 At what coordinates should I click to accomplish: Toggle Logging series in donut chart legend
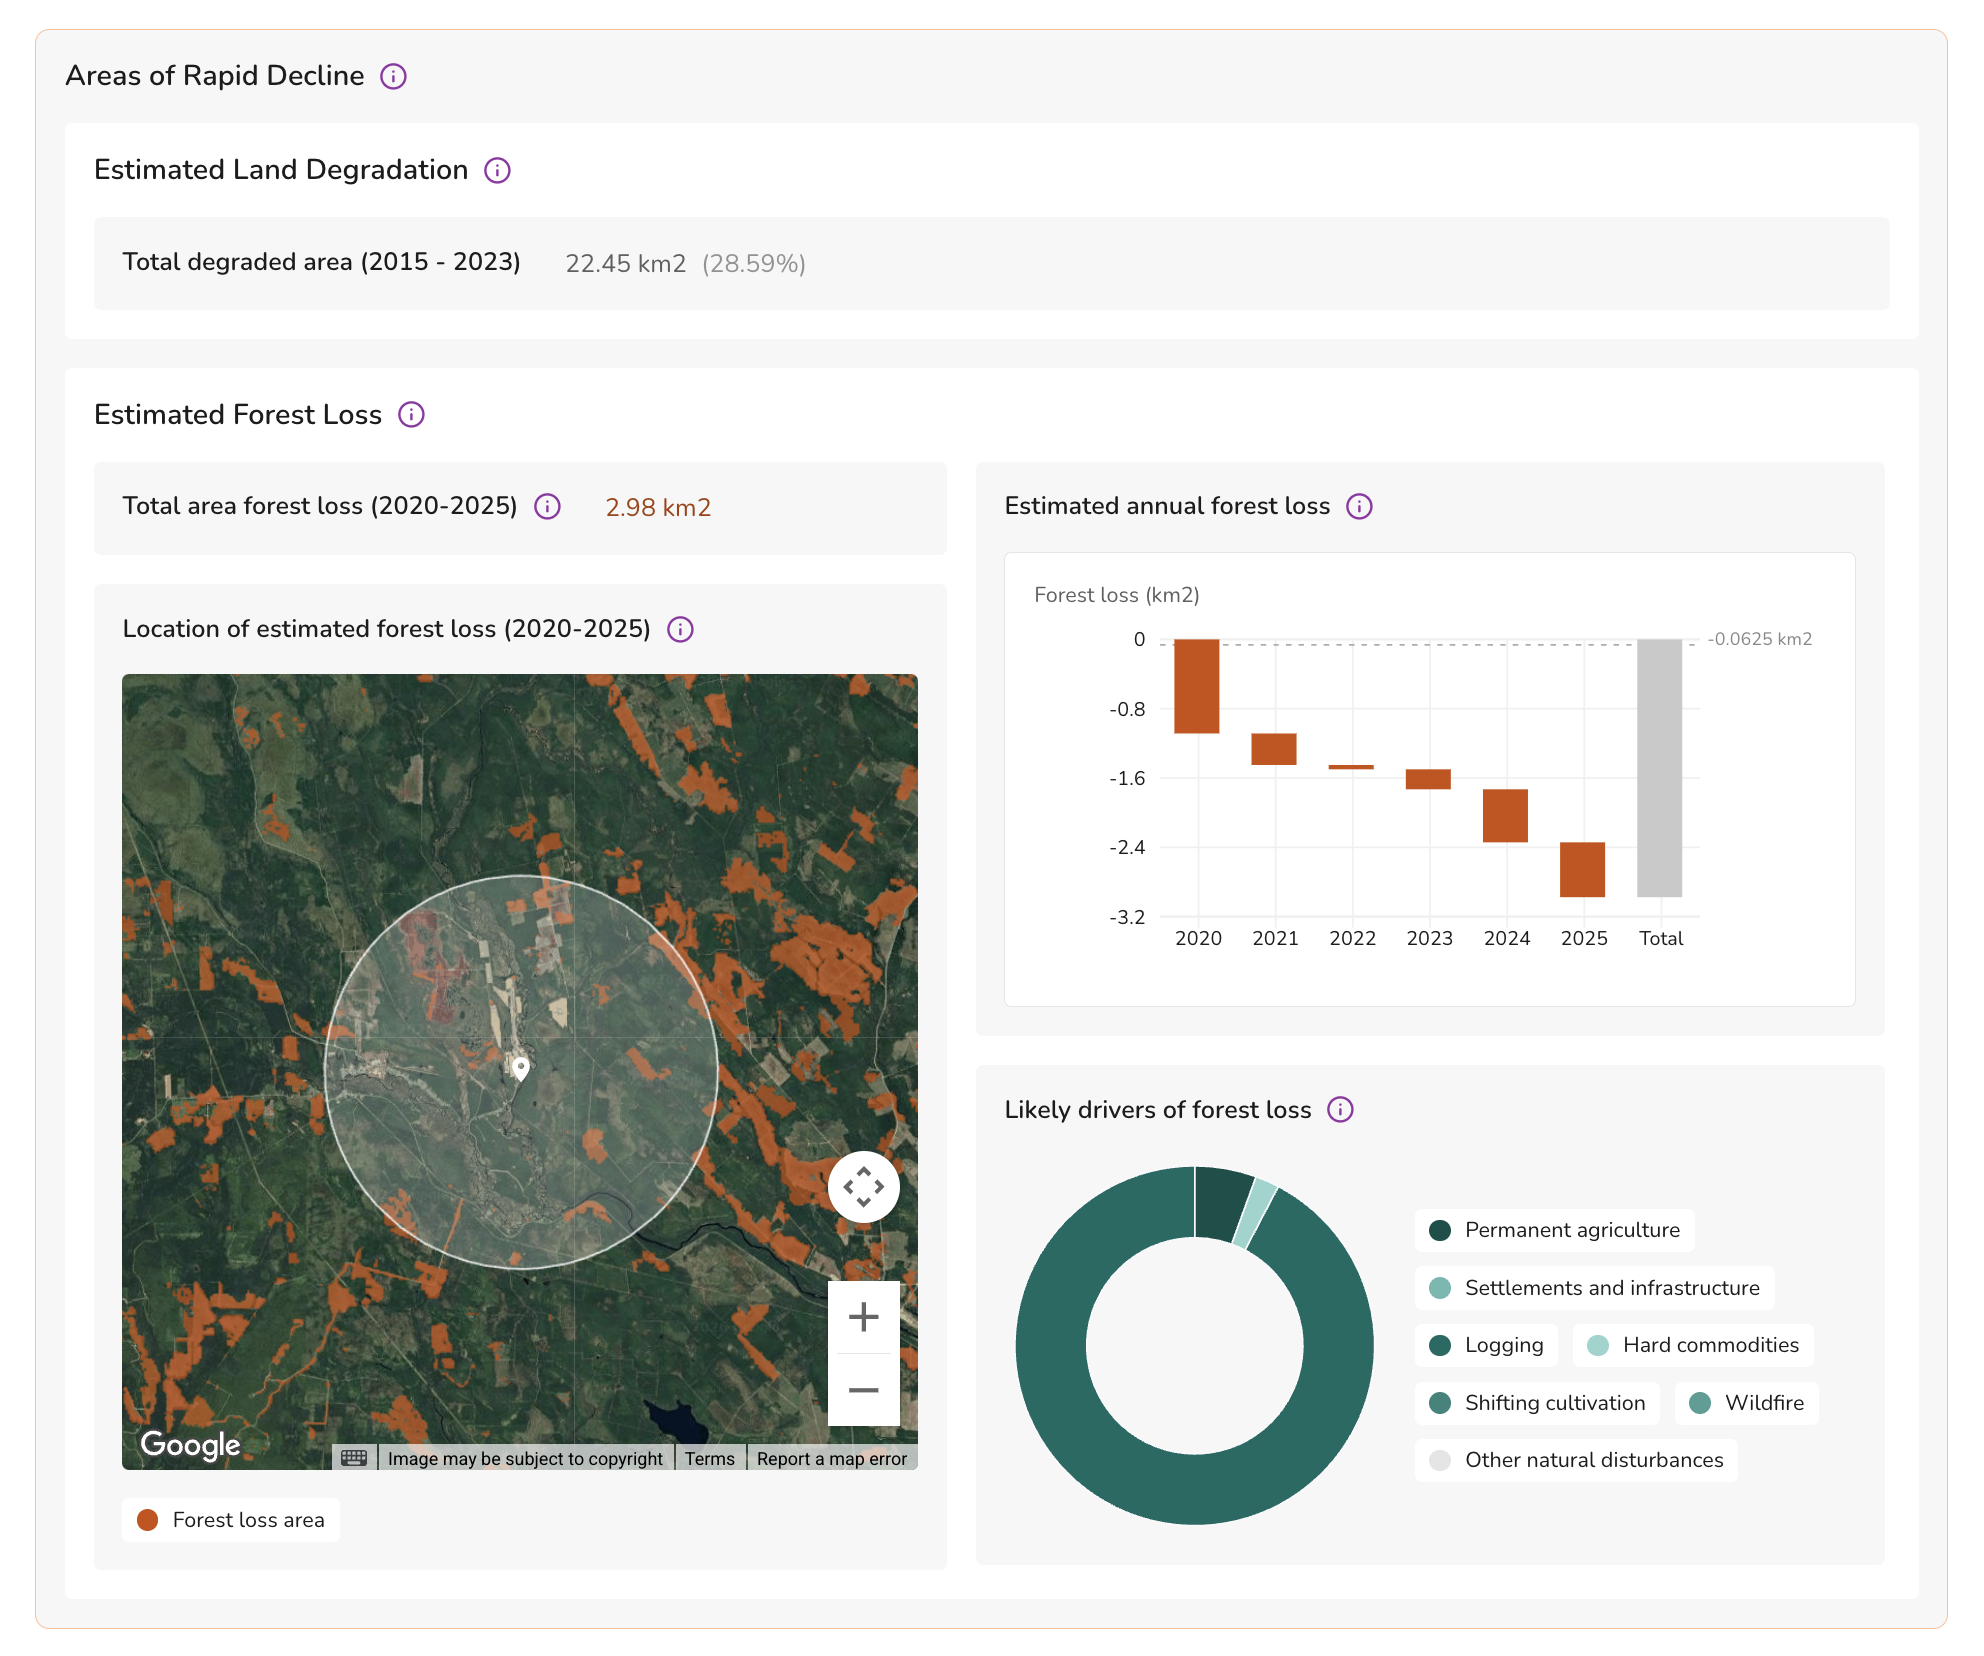point(1487,1345)
